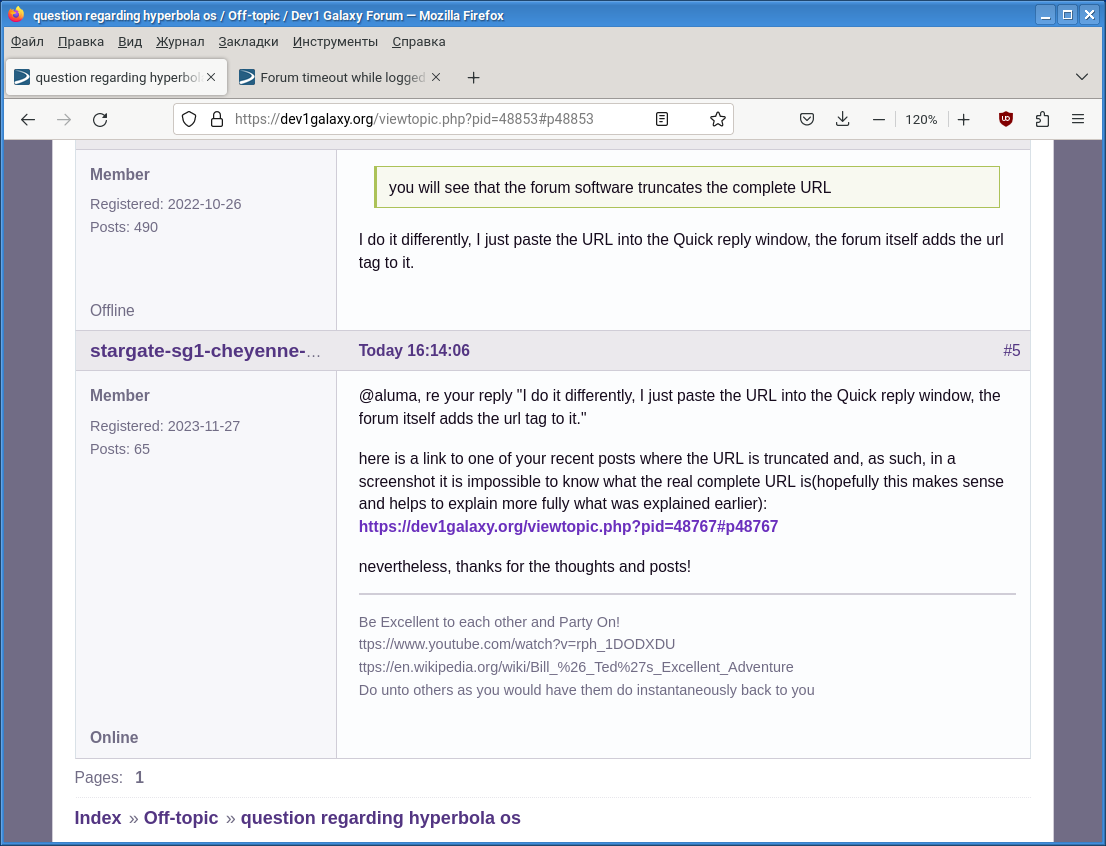Switch to 'Forum timeout while logged' tab
Image resolution: width=1106 pixels, height=846 pixels.
[x=341, y=78]
